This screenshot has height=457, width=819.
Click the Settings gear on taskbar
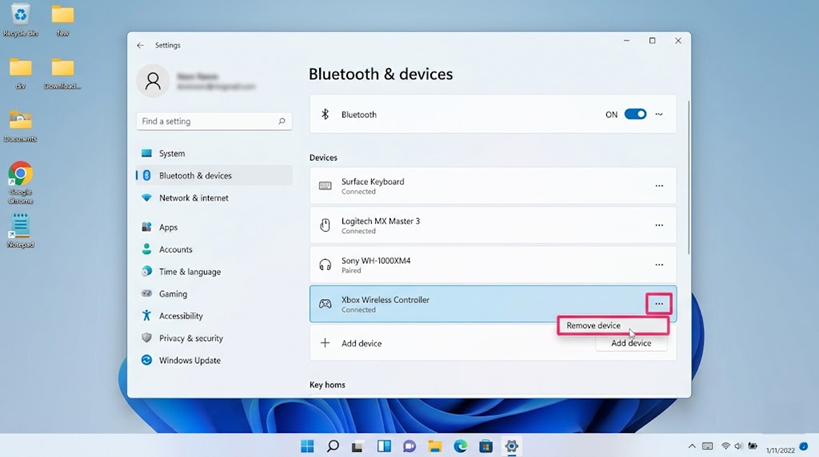click(511, 446)
